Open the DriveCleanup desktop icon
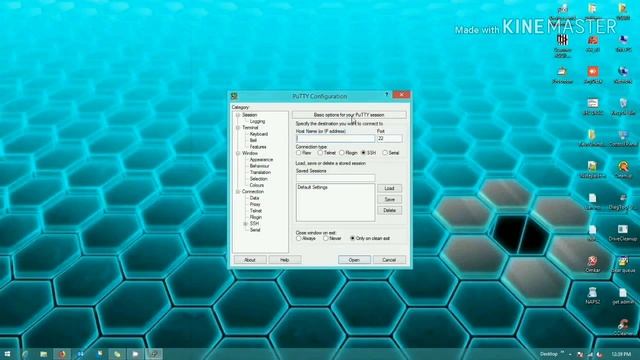640x360 pixels. point(622,233)
